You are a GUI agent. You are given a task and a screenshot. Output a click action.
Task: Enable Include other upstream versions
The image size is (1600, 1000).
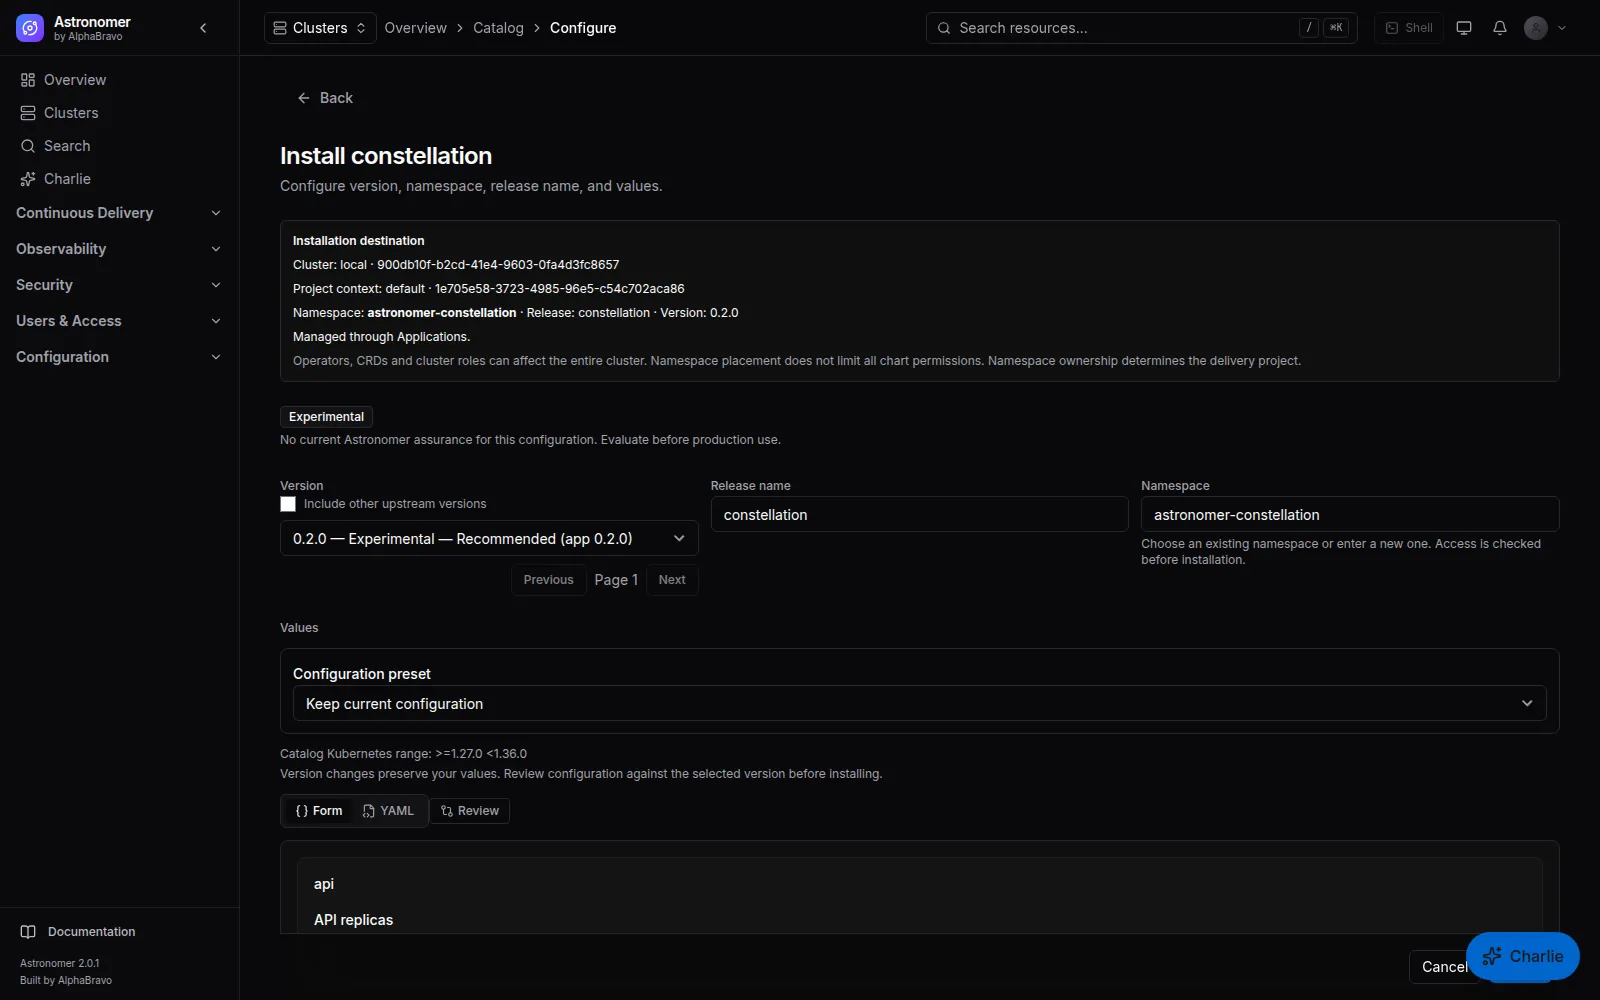coord(288,504)
